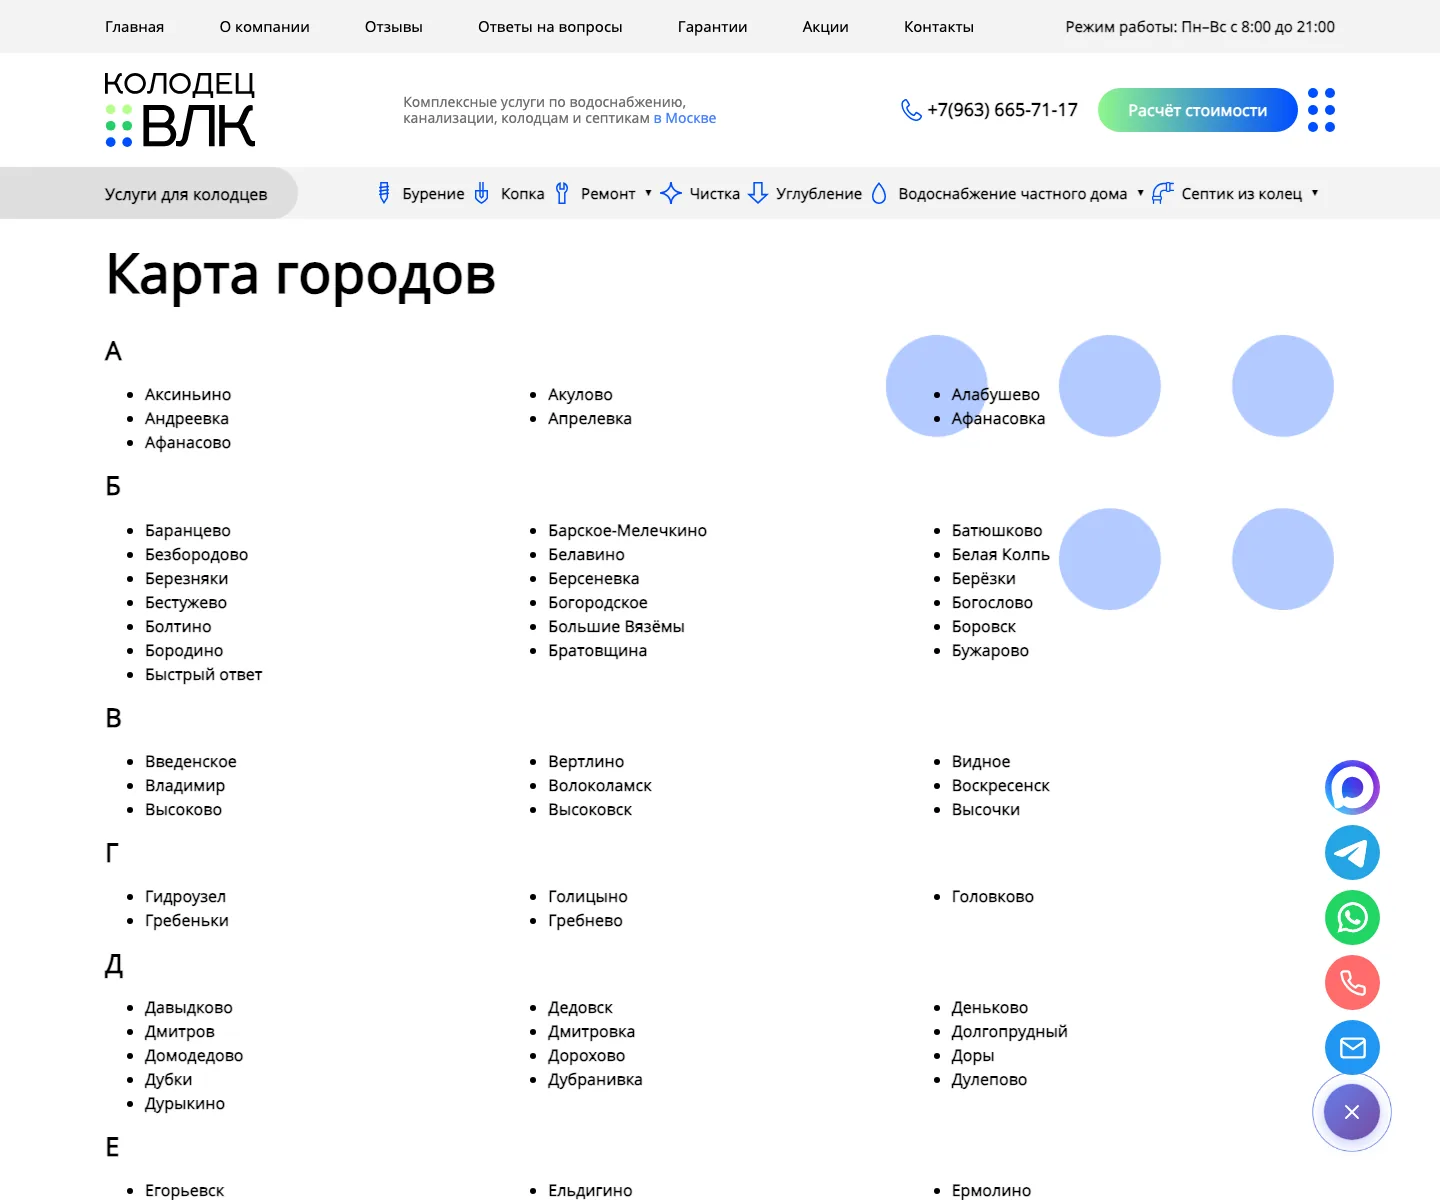This screenshot has width=1440, height=1200.
Task: Open Telegram floating contact icon
Action: (1352, 853)
